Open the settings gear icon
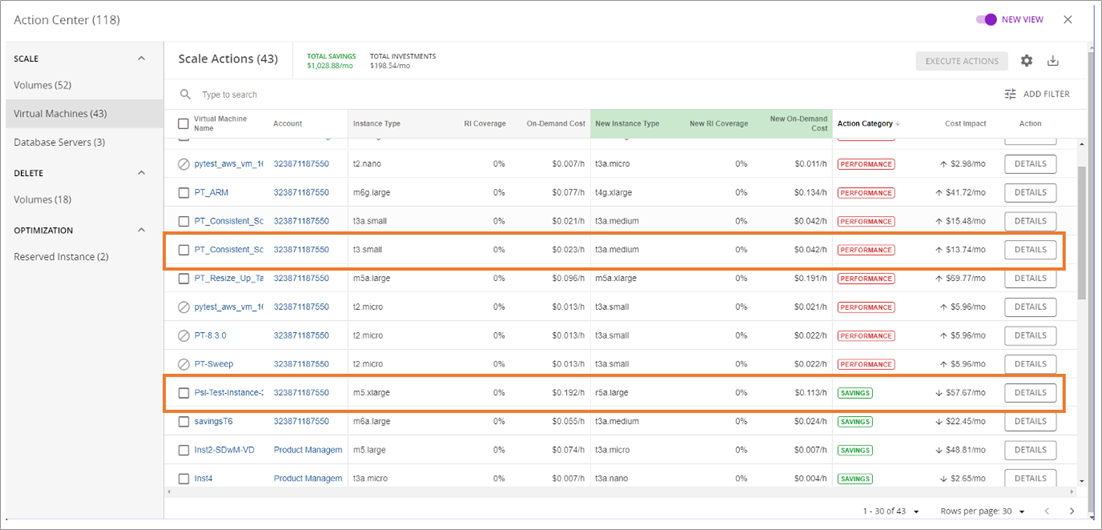Viewport: 1102px width, 530px height. click(x=1026, y=61)
